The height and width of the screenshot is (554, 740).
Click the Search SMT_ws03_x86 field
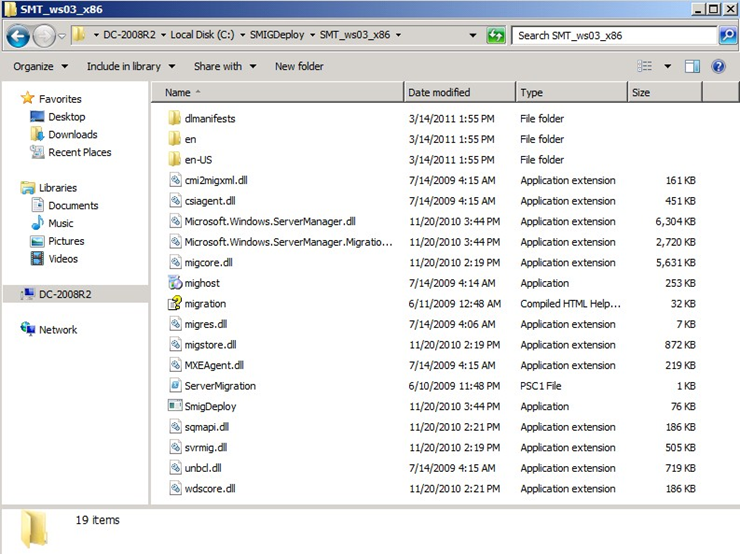point(614,35)
